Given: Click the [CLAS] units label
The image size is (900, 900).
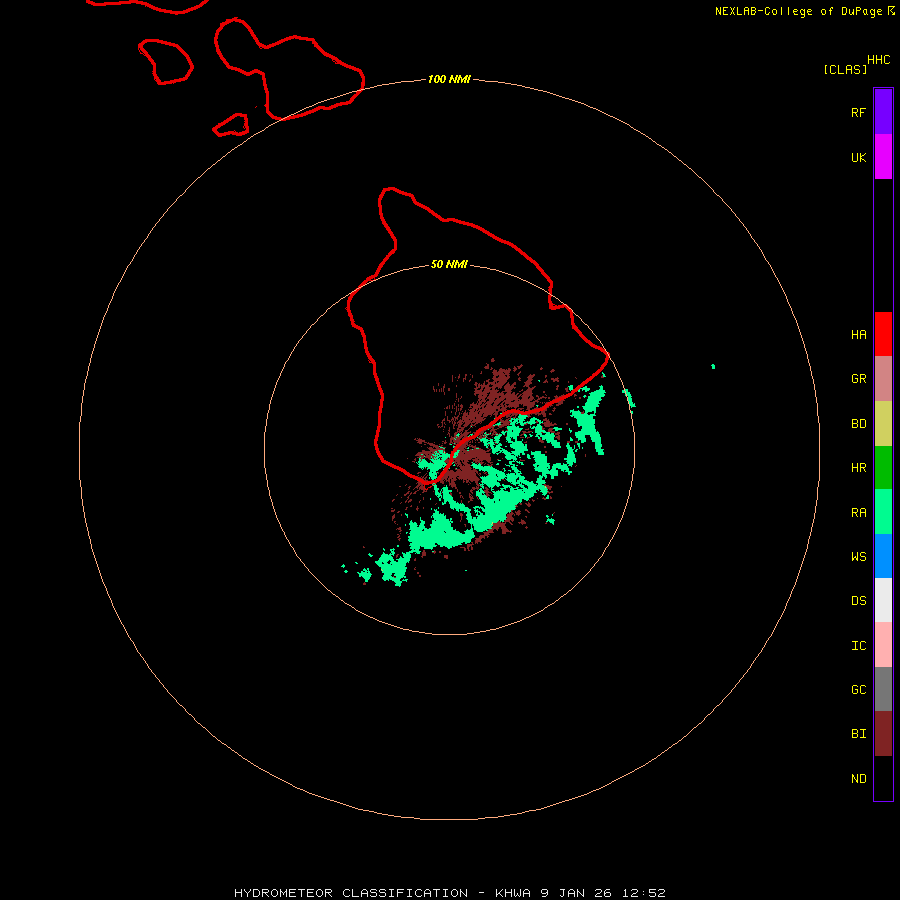Looking at the screenshot, I should 845,70.
